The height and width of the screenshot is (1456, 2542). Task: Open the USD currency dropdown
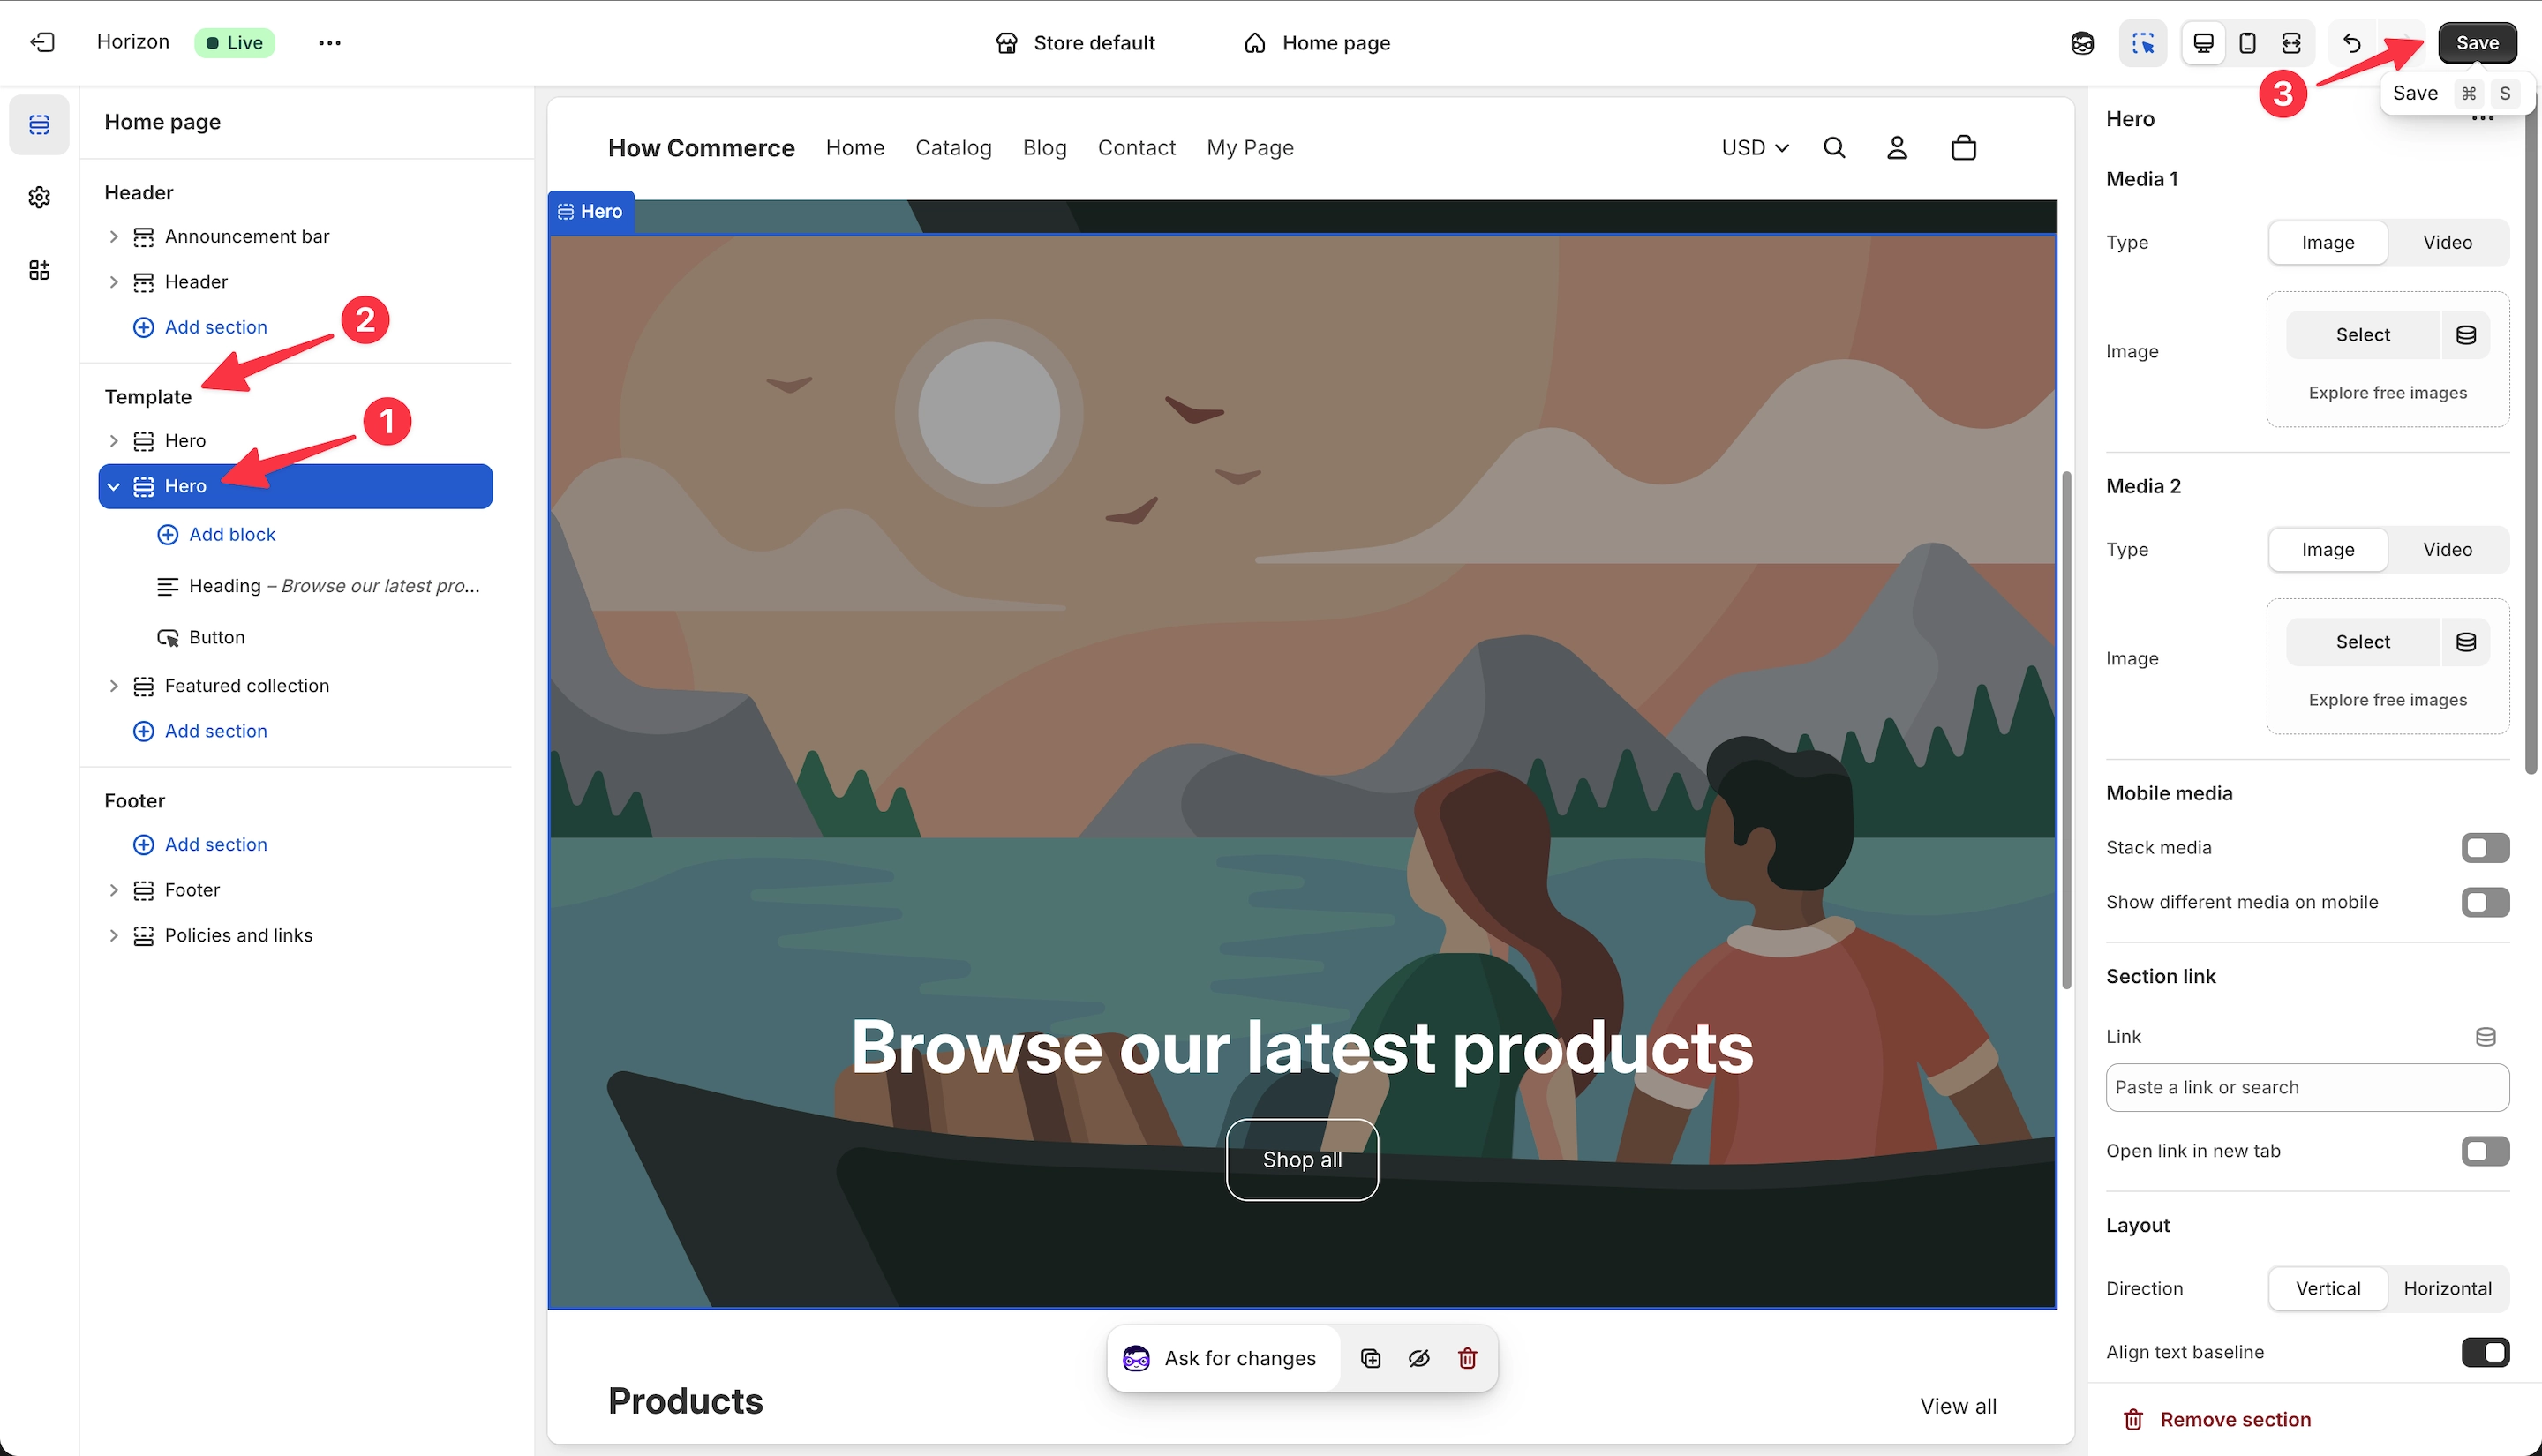pyautogui.click(x=1754, y=148)
